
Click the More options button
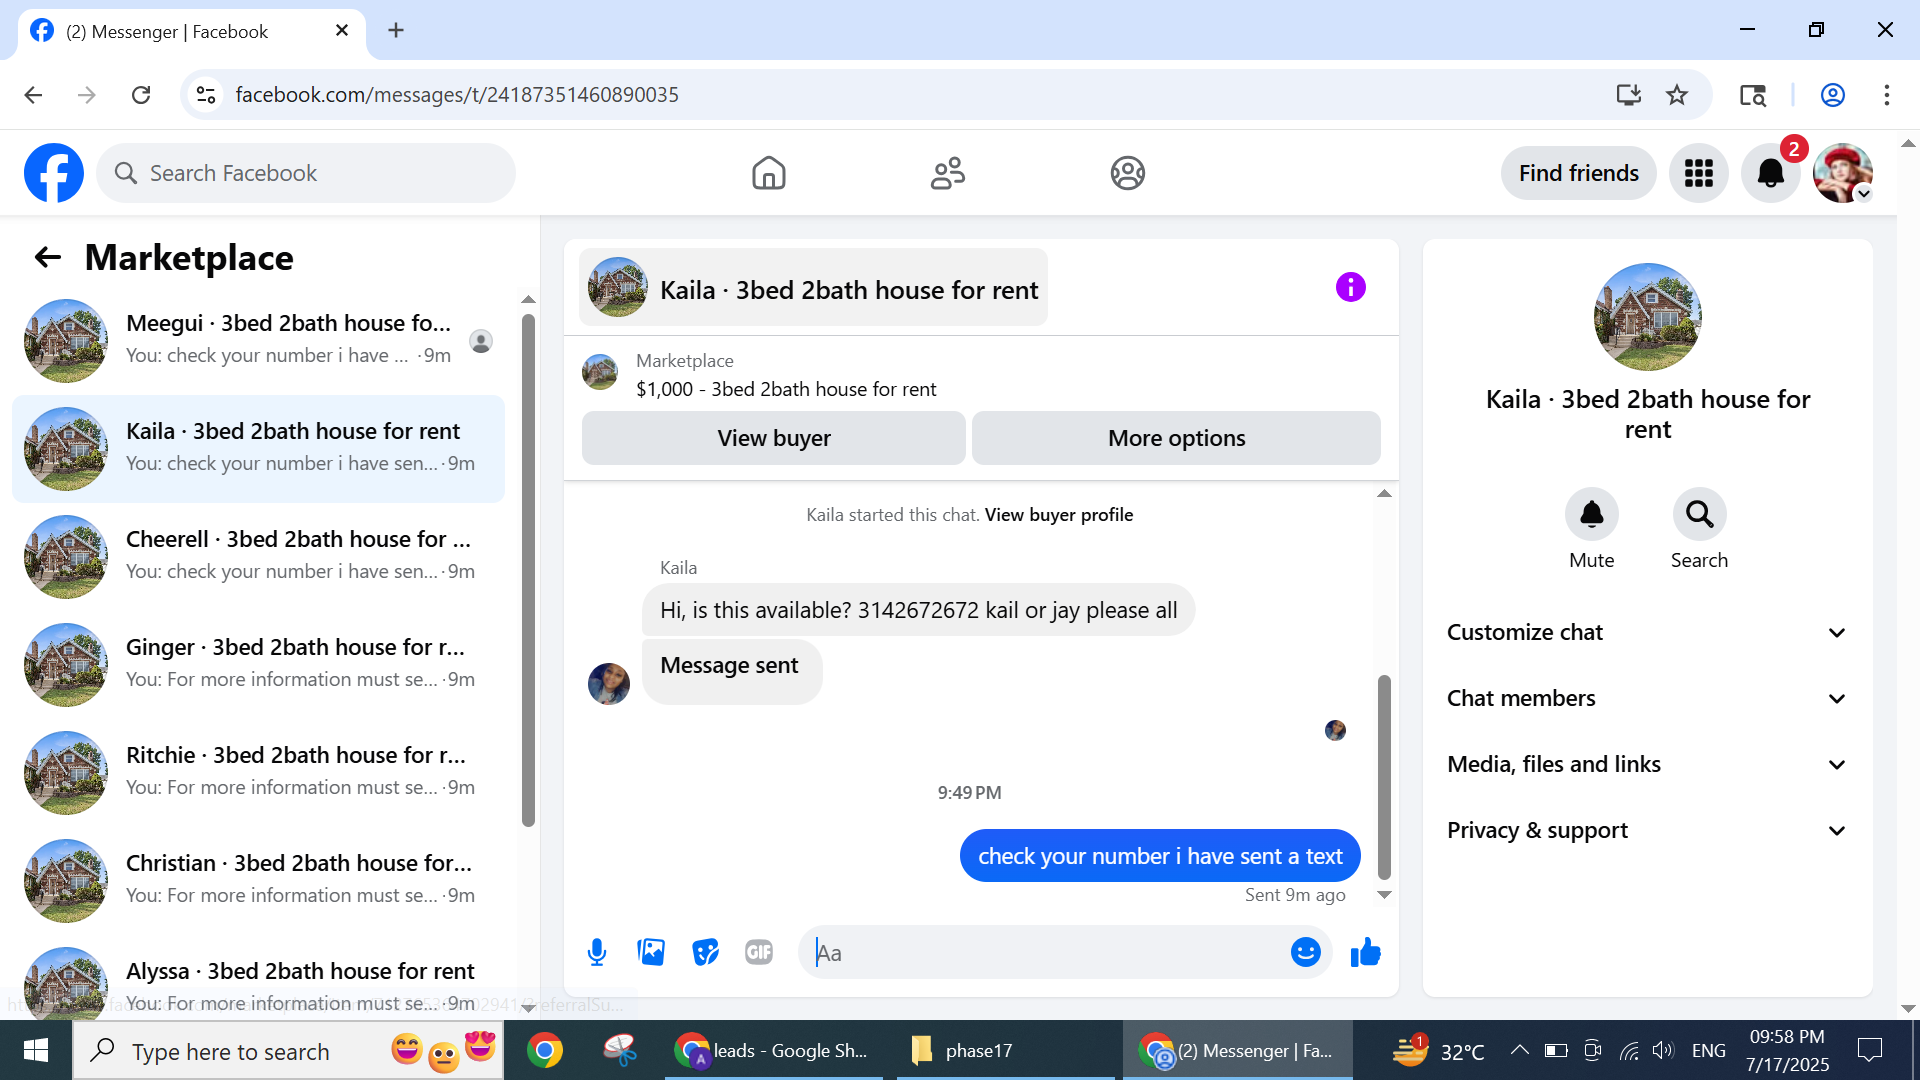1176,438
